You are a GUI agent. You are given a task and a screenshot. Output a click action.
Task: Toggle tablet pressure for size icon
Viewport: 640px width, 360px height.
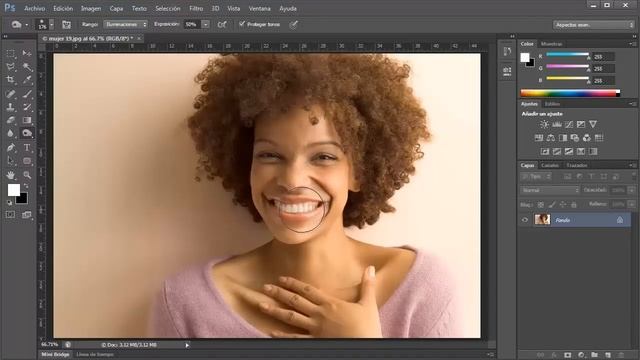pos(293,24)
